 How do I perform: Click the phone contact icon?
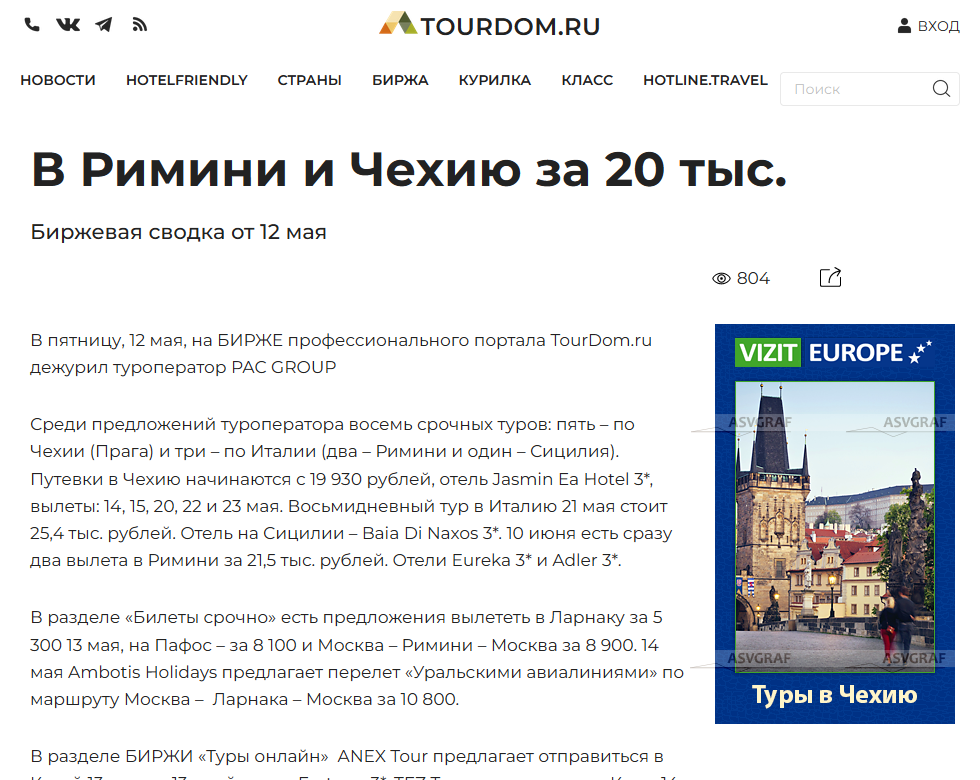click(x=32, y=25)
